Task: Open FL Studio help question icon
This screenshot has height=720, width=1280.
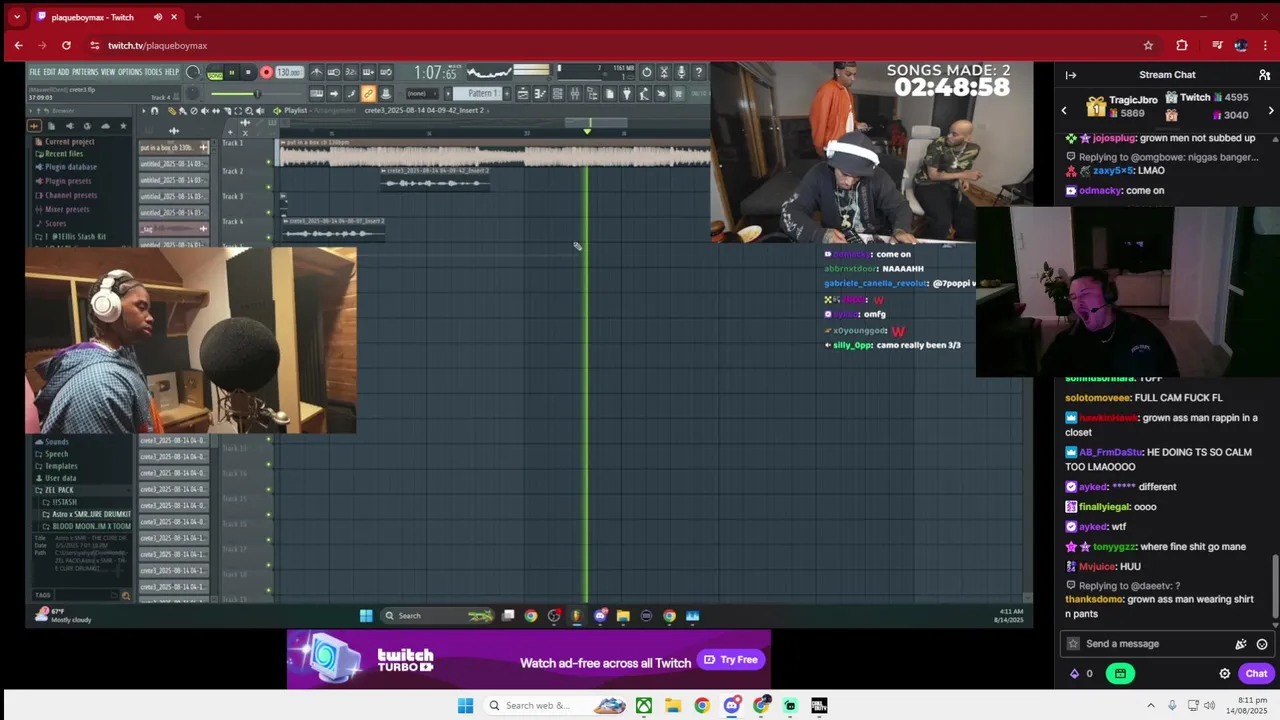Action: (x=699, y=72)
